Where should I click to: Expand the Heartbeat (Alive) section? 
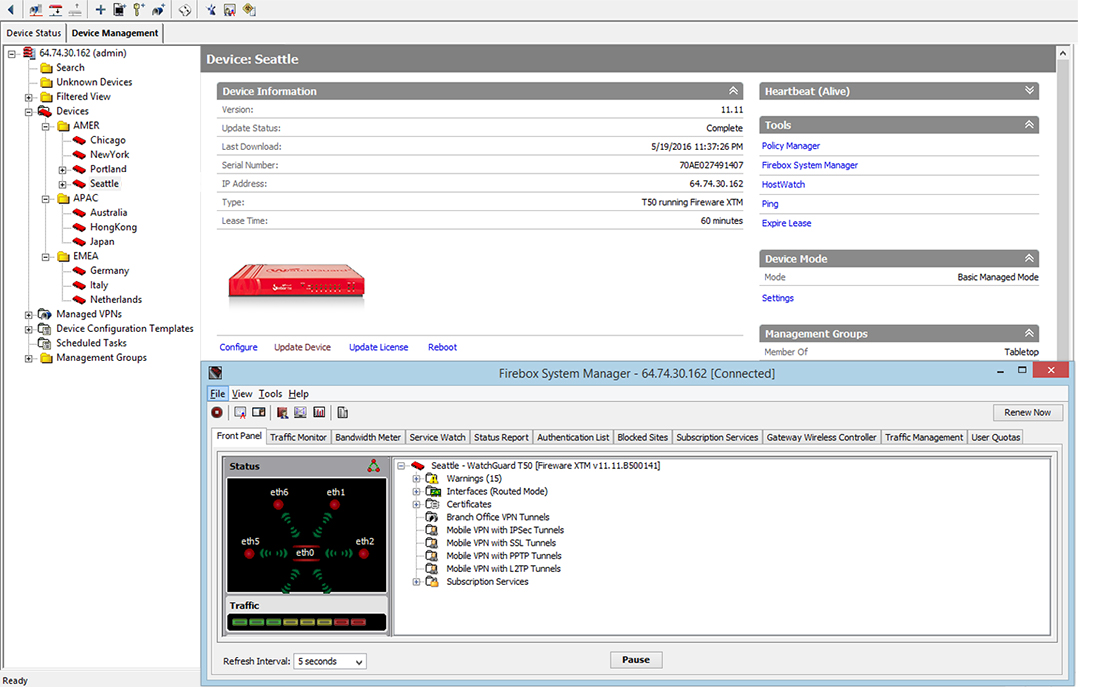tap(1029, 91)
